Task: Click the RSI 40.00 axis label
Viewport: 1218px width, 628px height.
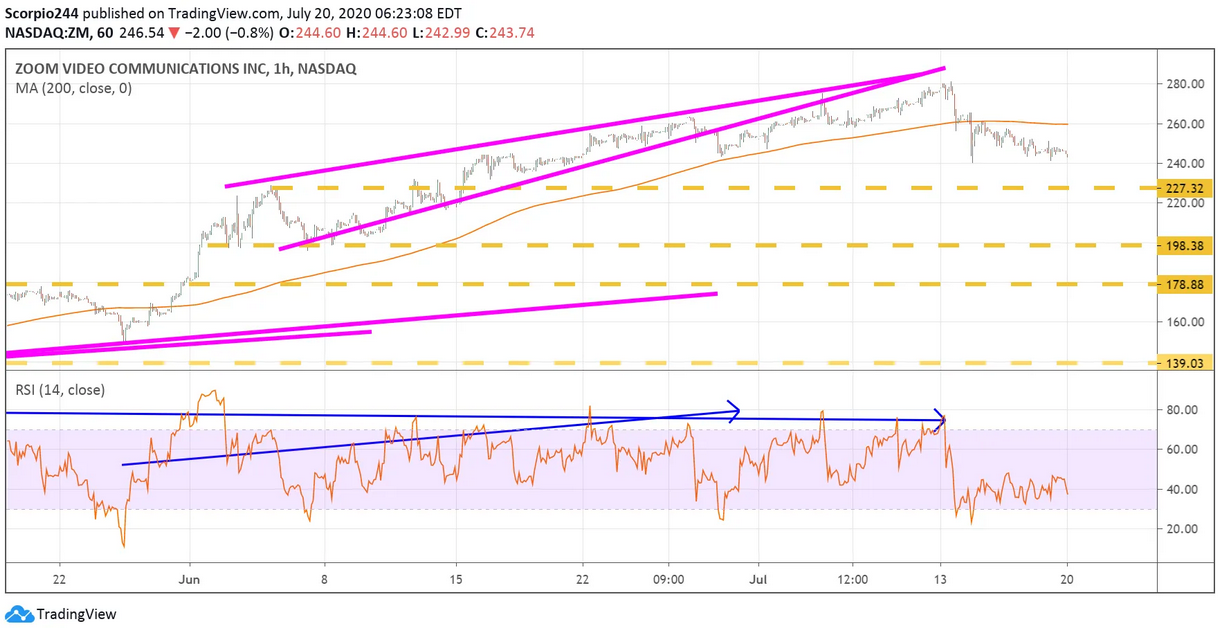Action: tap(1180, 489)
